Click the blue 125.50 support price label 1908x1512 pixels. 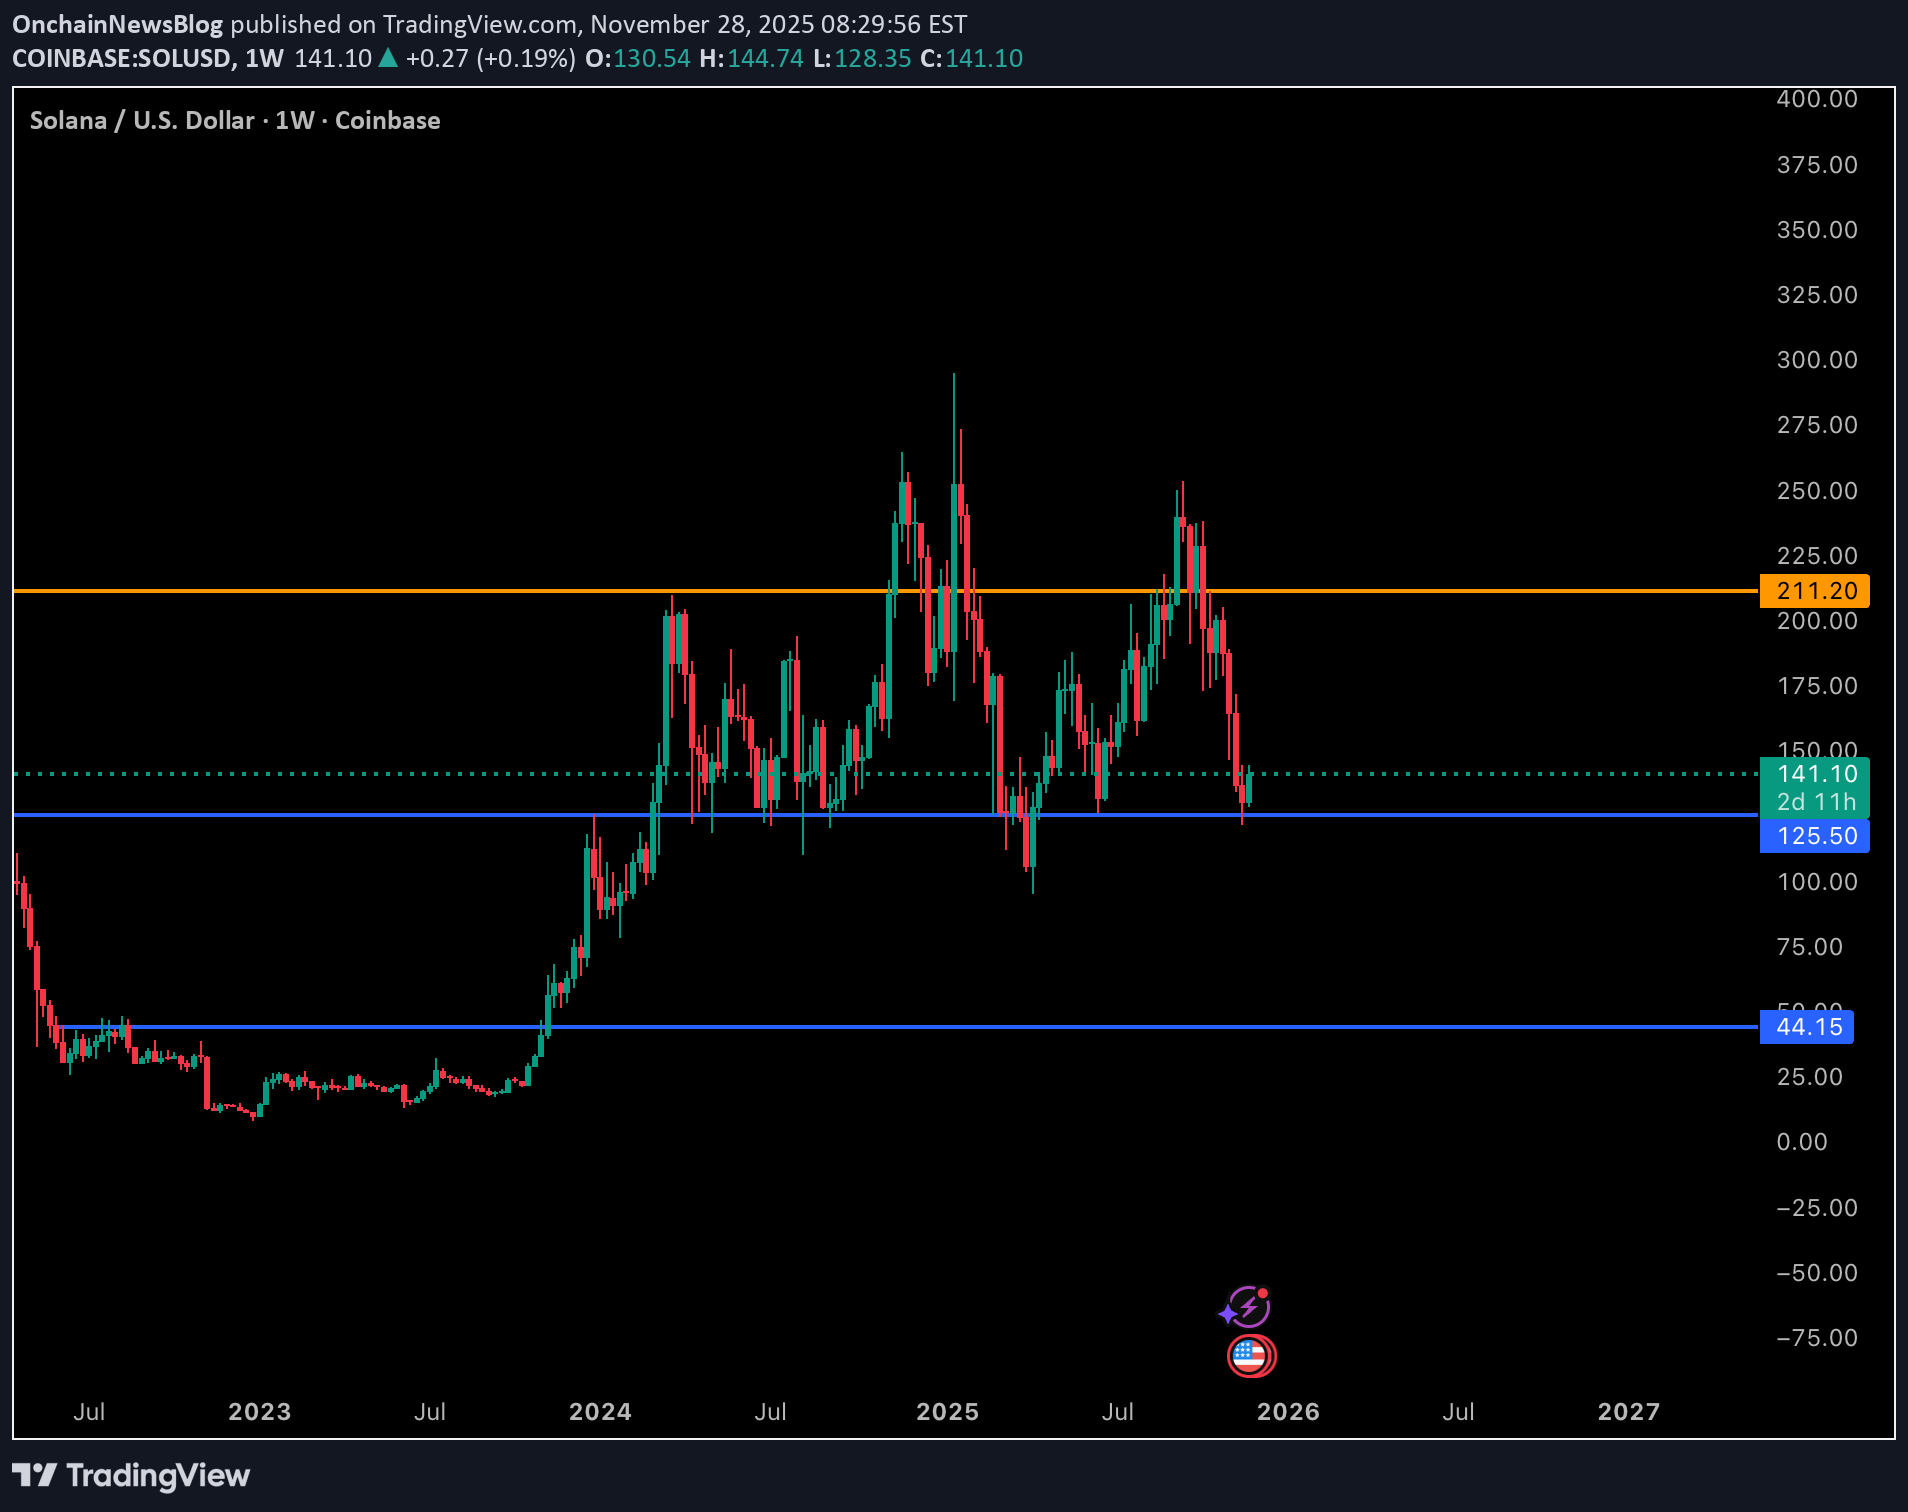pyautogui.click(x=1814, y=836)
